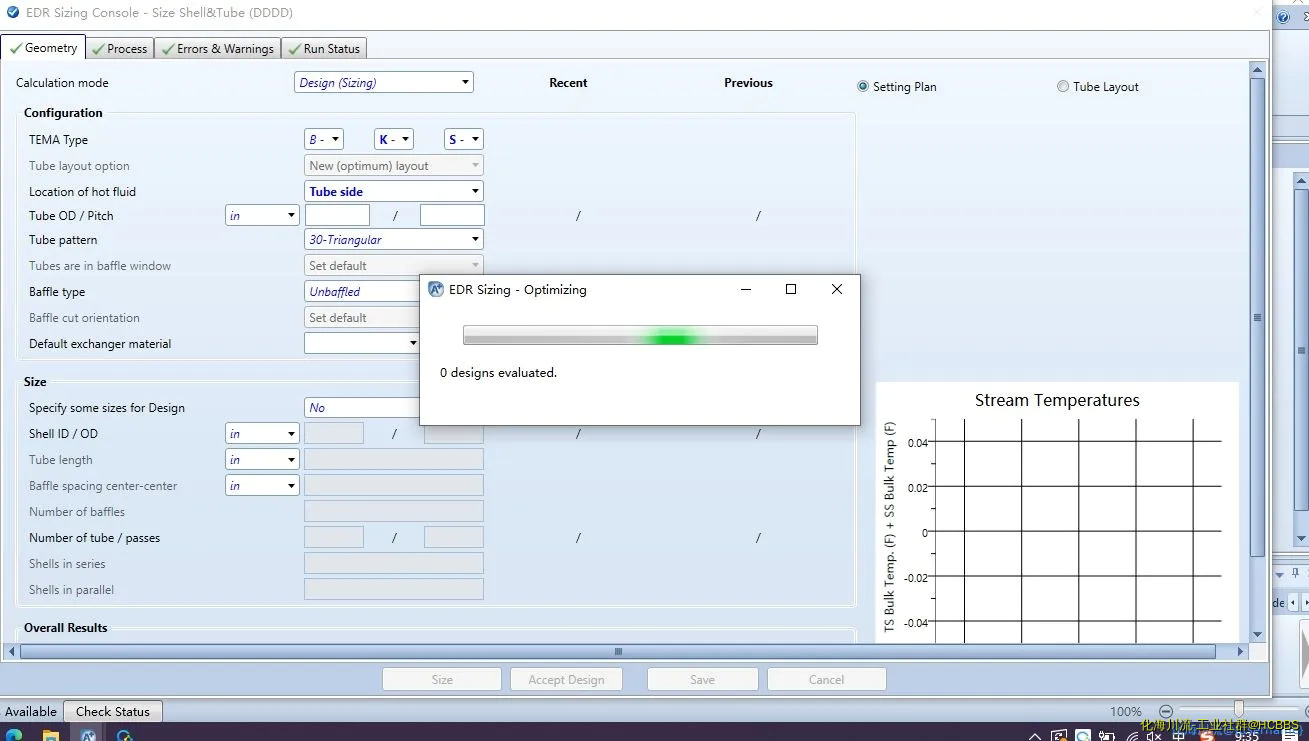Click the Size button
The height and width of the screenshot is (741, 1309).
pos(442,679)
